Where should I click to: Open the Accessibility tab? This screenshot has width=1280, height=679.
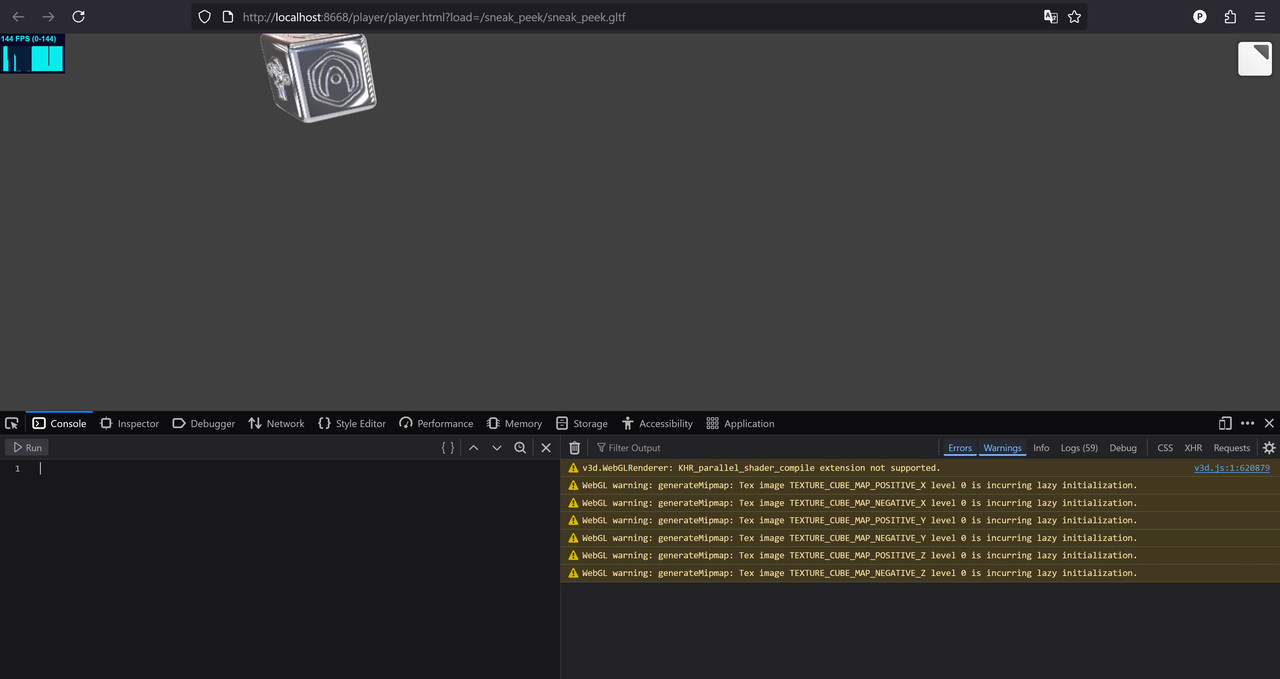[657, 423]
